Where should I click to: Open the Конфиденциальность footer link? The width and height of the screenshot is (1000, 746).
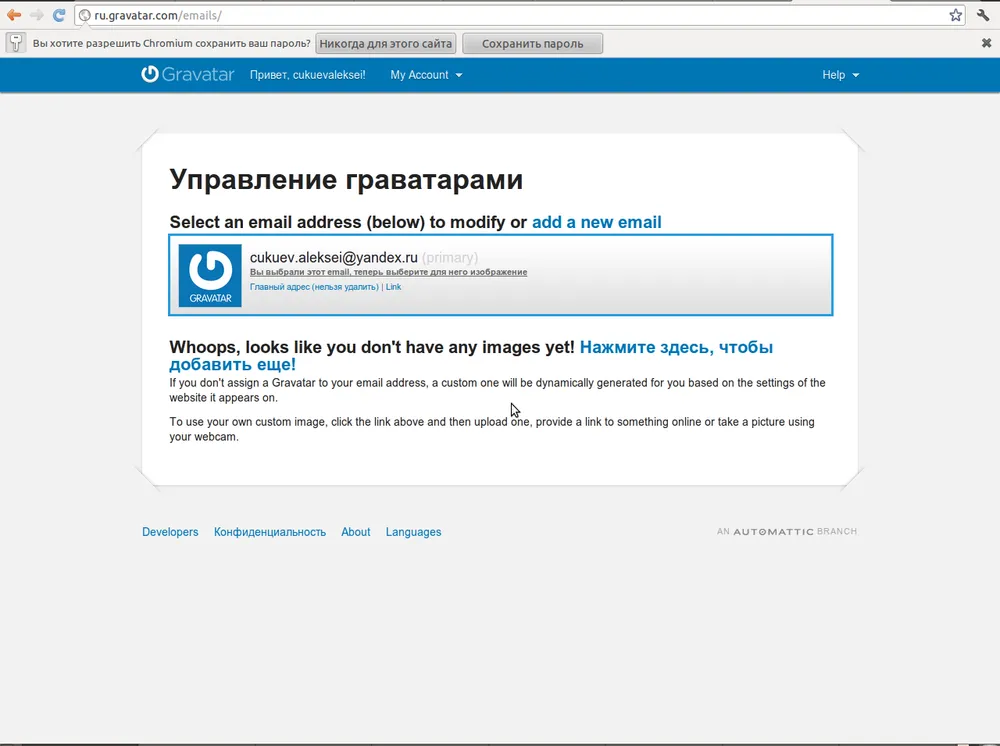[270, 532]
